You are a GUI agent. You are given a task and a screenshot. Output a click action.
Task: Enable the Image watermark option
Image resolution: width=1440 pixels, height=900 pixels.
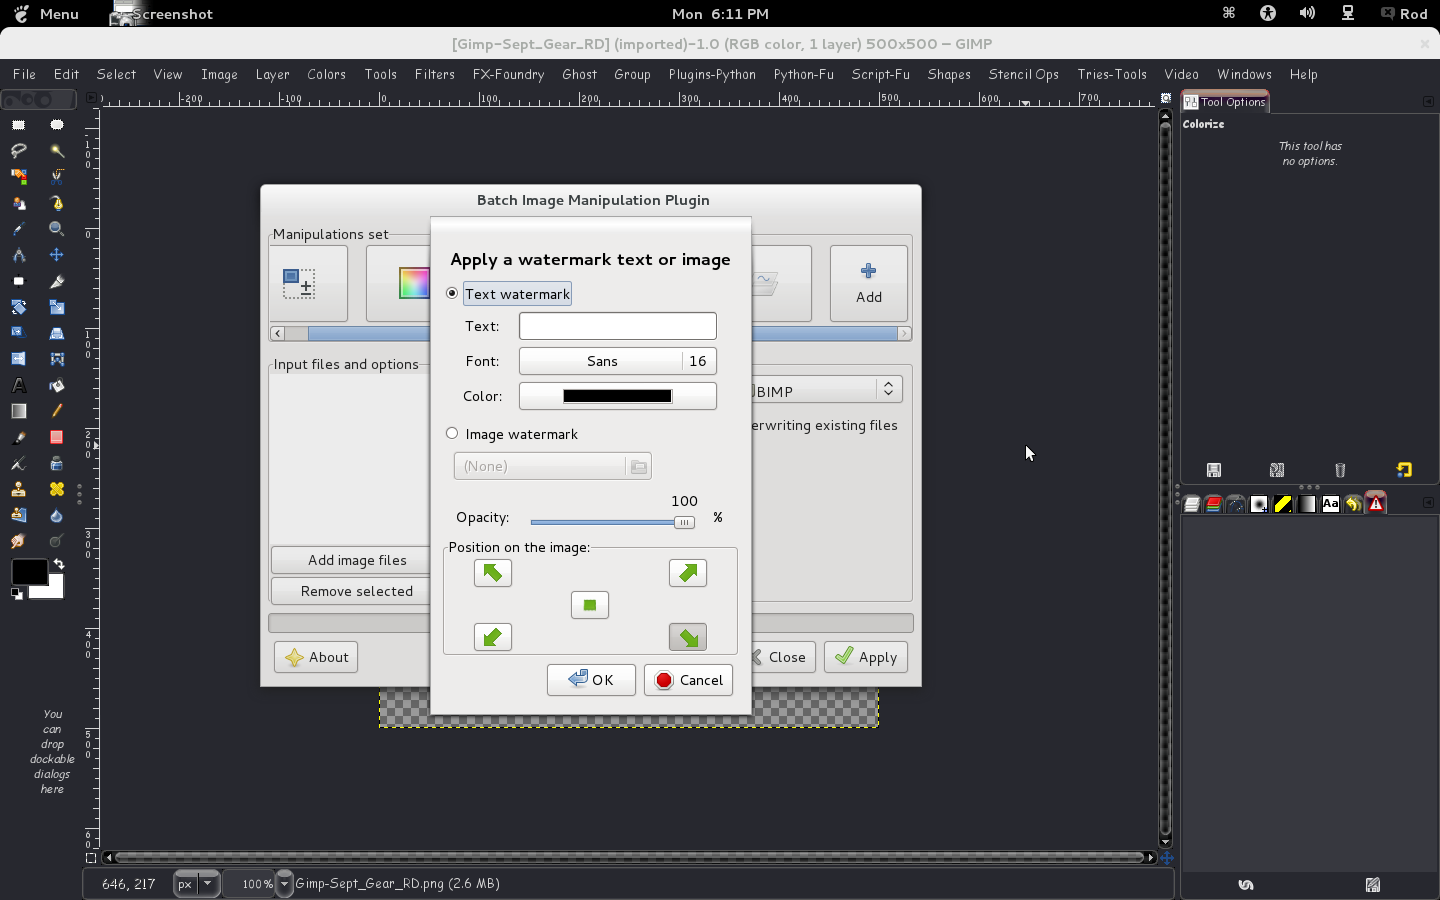pos(452,433)
